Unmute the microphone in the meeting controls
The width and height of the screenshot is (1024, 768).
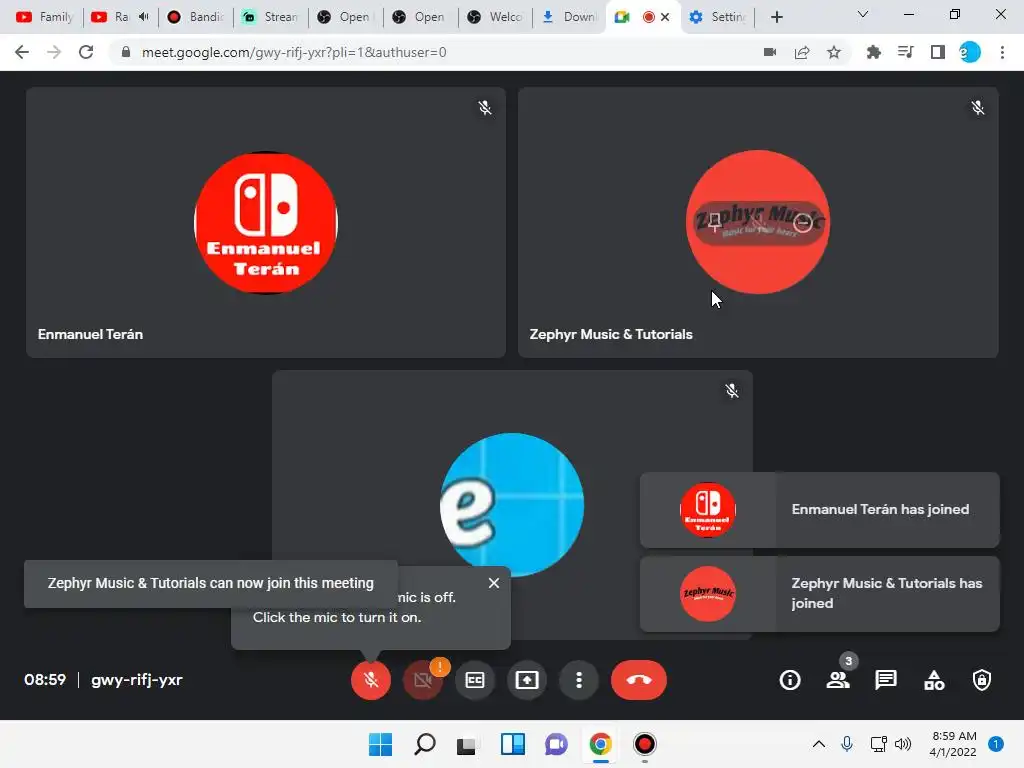(371, 680)
